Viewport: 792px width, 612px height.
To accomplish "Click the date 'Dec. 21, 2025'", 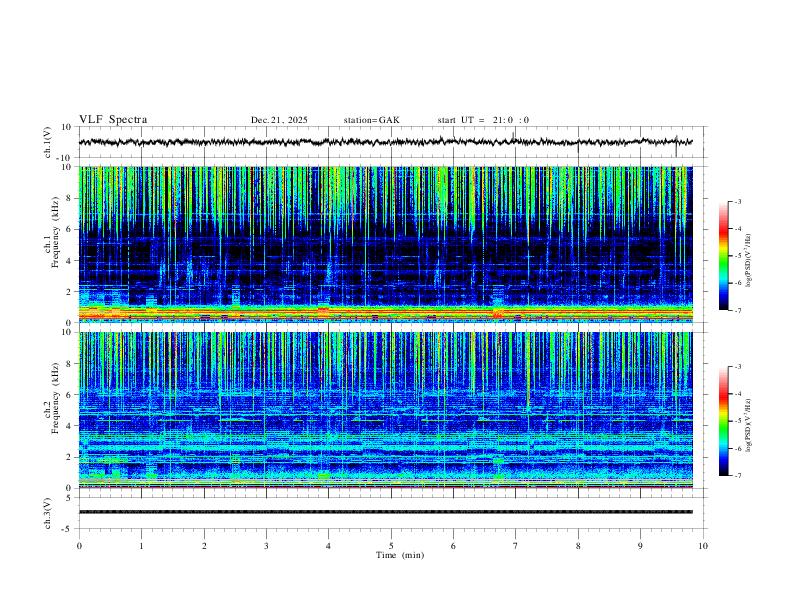I will click(279, 120).
